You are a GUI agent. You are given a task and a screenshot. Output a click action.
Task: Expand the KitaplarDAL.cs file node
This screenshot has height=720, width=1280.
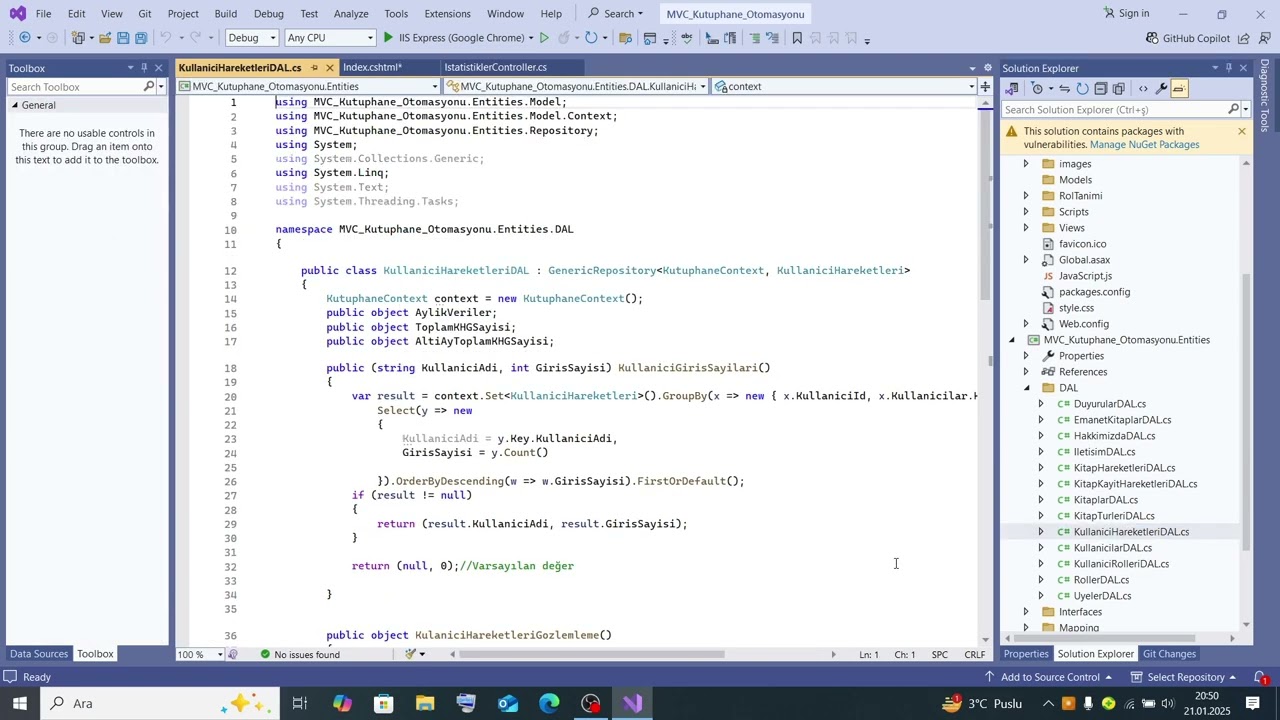pos(1041,500)
